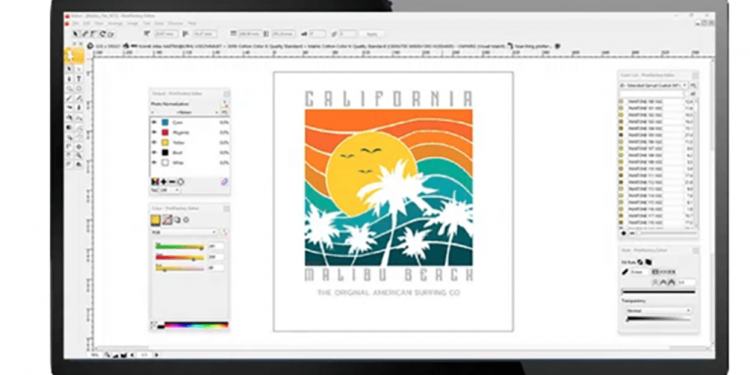This screenshot has width=750, height=375.
Task: Click the Fill Rule second icon in Style panel
Action: [x=648, y=262]
